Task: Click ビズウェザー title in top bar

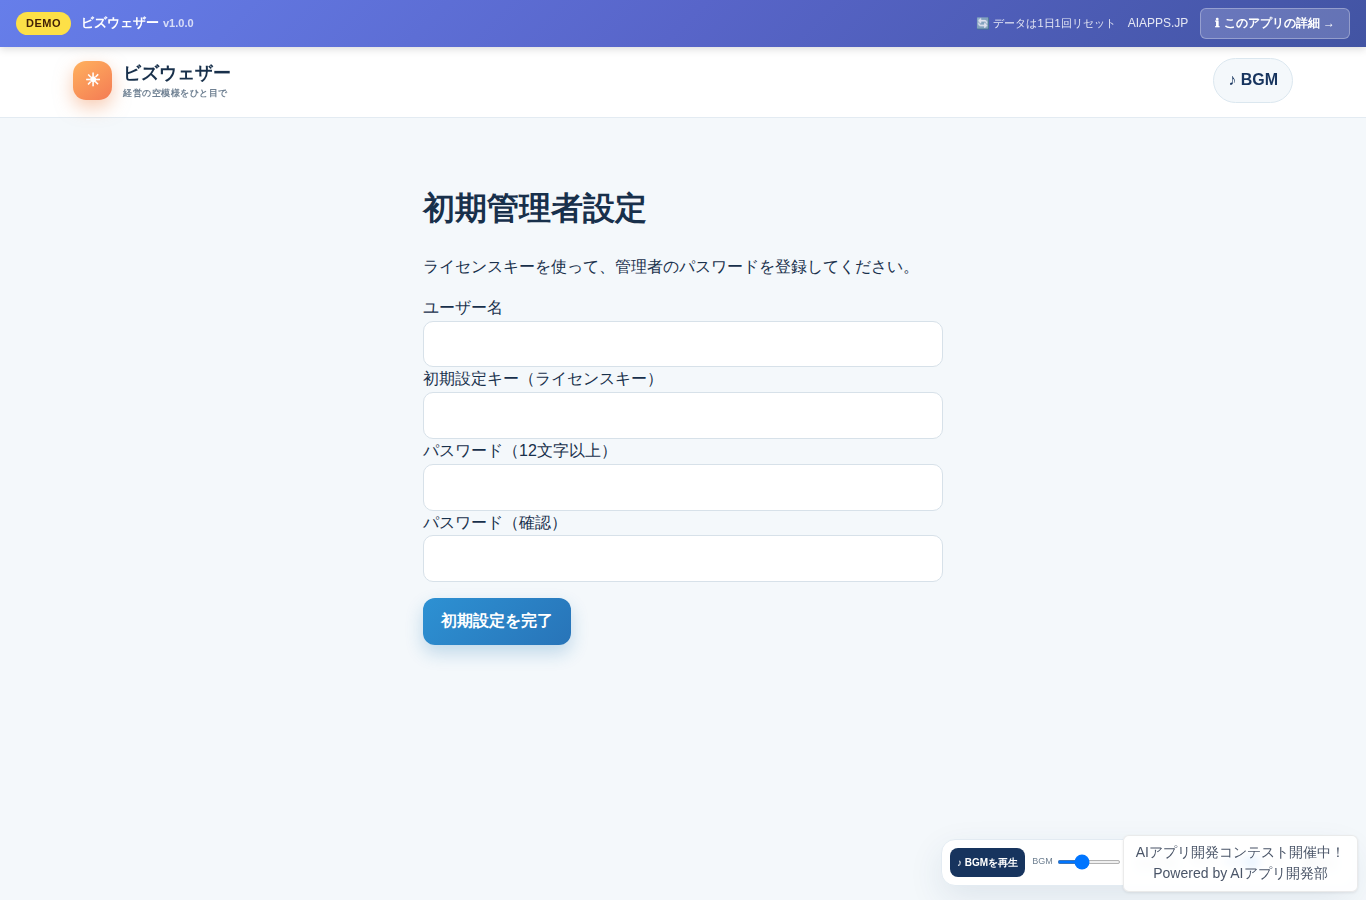Action: [x=120, y=23]
